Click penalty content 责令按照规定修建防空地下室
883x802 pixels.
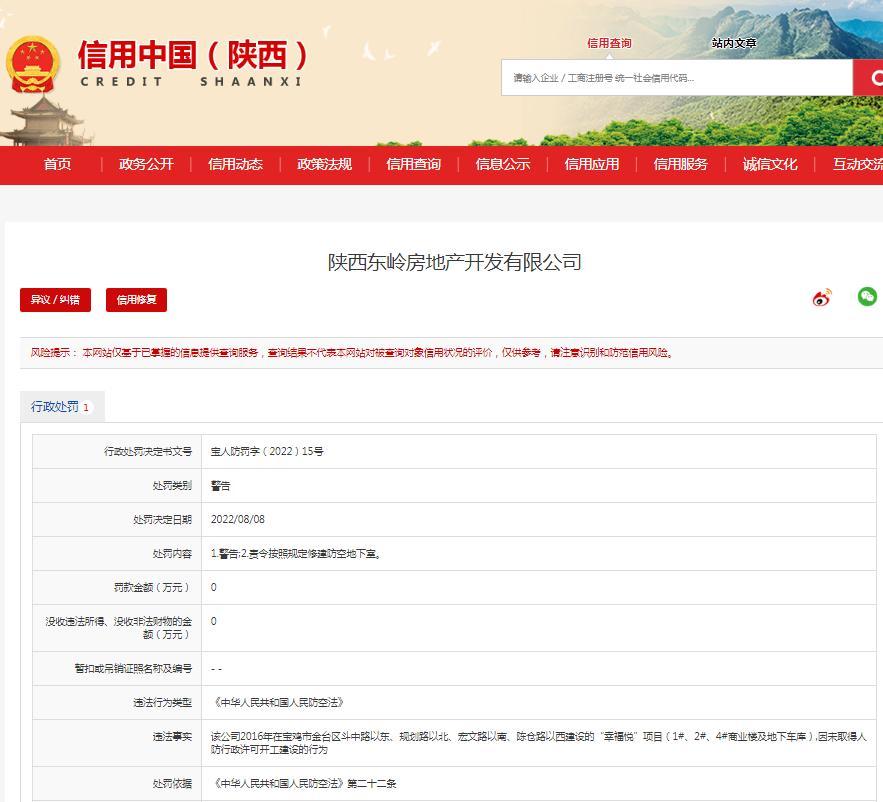coord(315,554)
